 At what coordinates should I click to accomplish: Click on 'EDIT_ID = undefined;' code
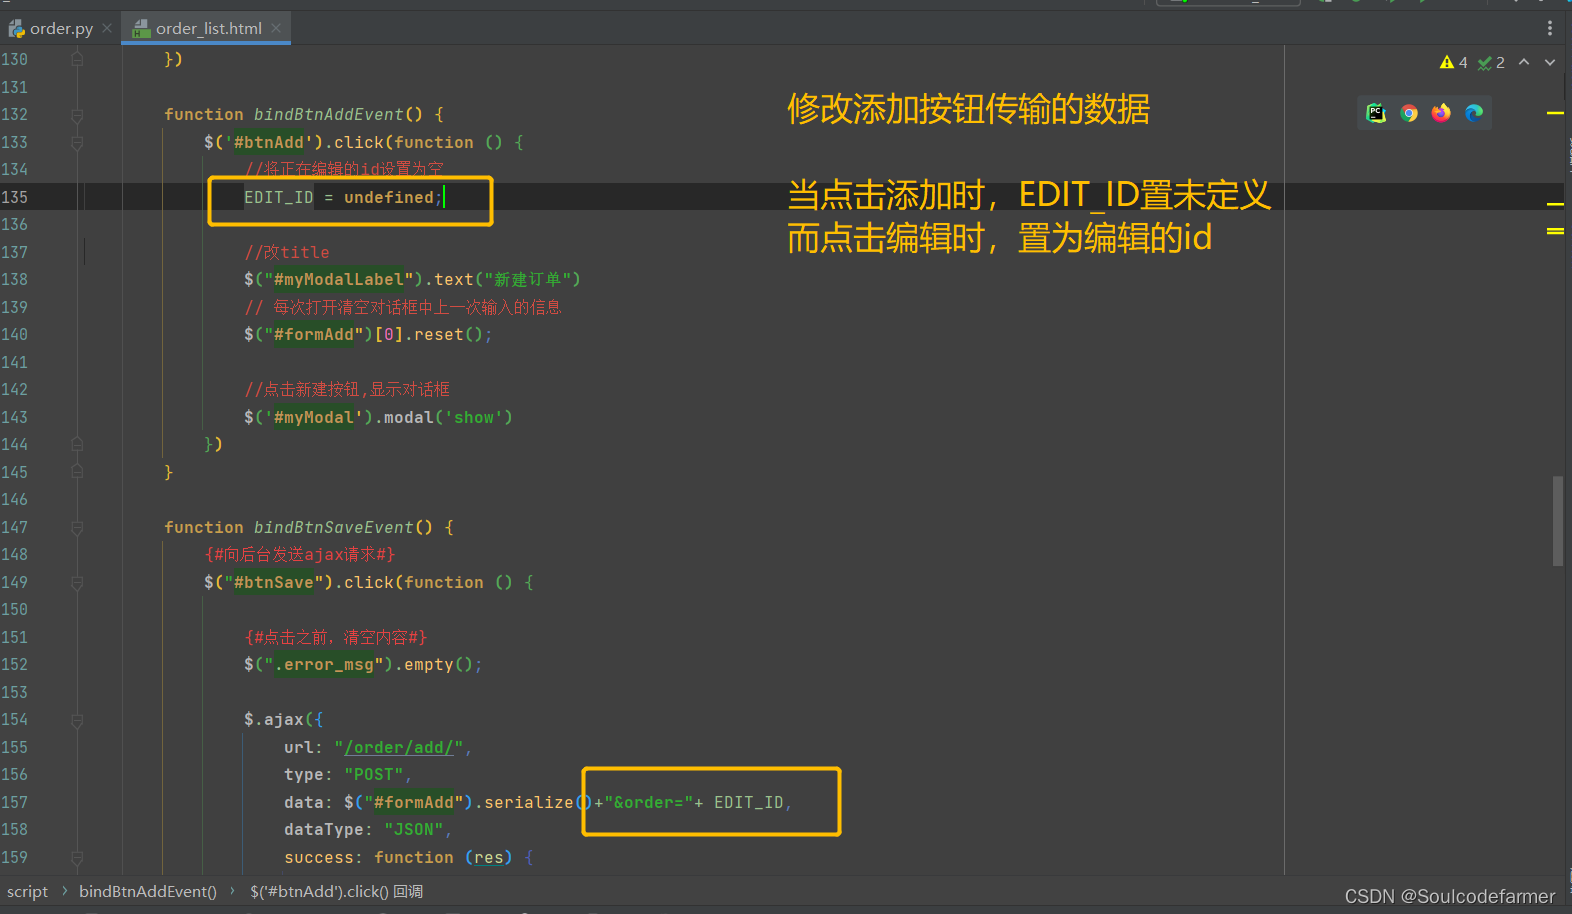pos(343,197)
